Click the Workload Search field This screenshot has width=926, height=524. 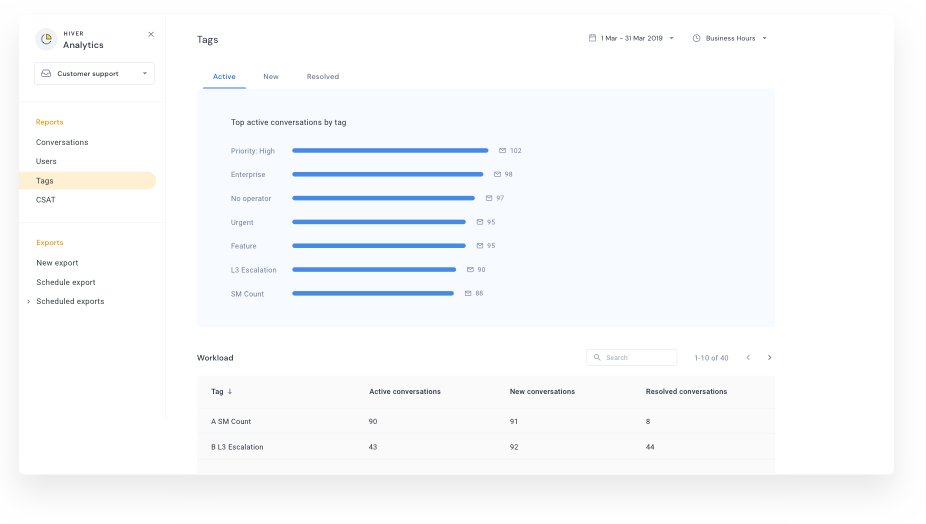point(632,357)
